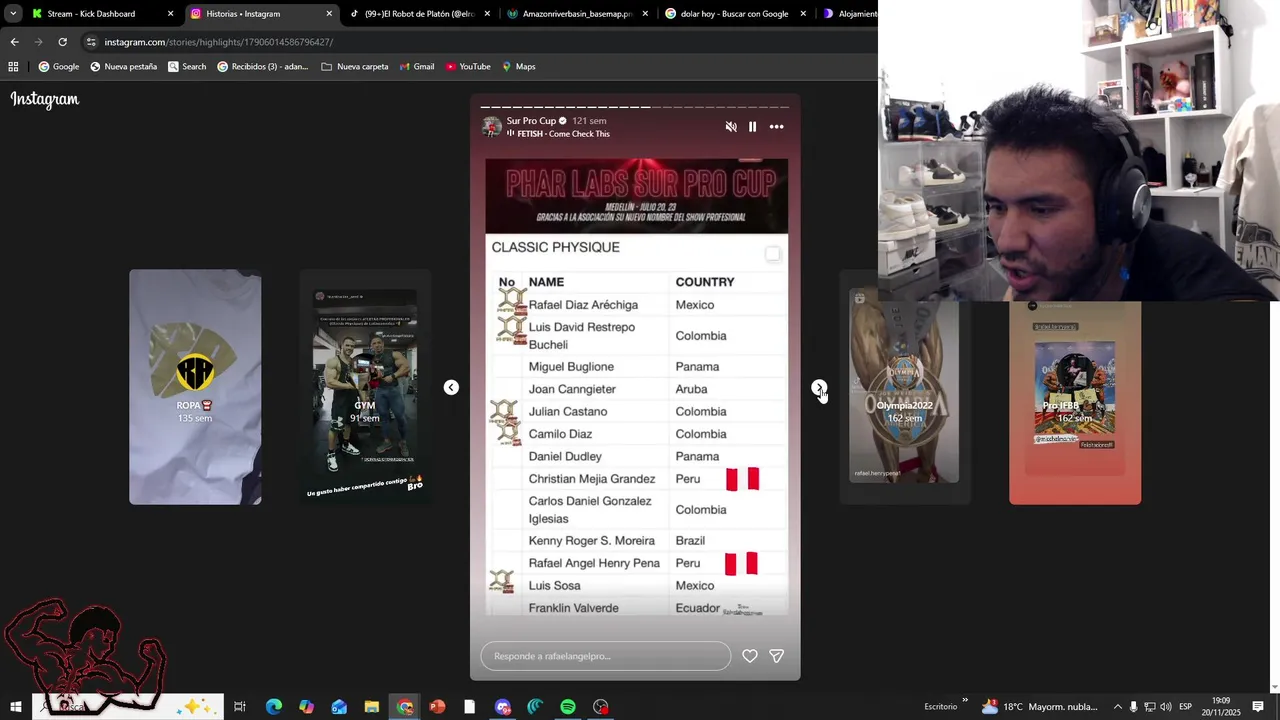Click the instagram.com address bar URL
This screenshot has width=1280, height=720.
click(x=219, y=42)
